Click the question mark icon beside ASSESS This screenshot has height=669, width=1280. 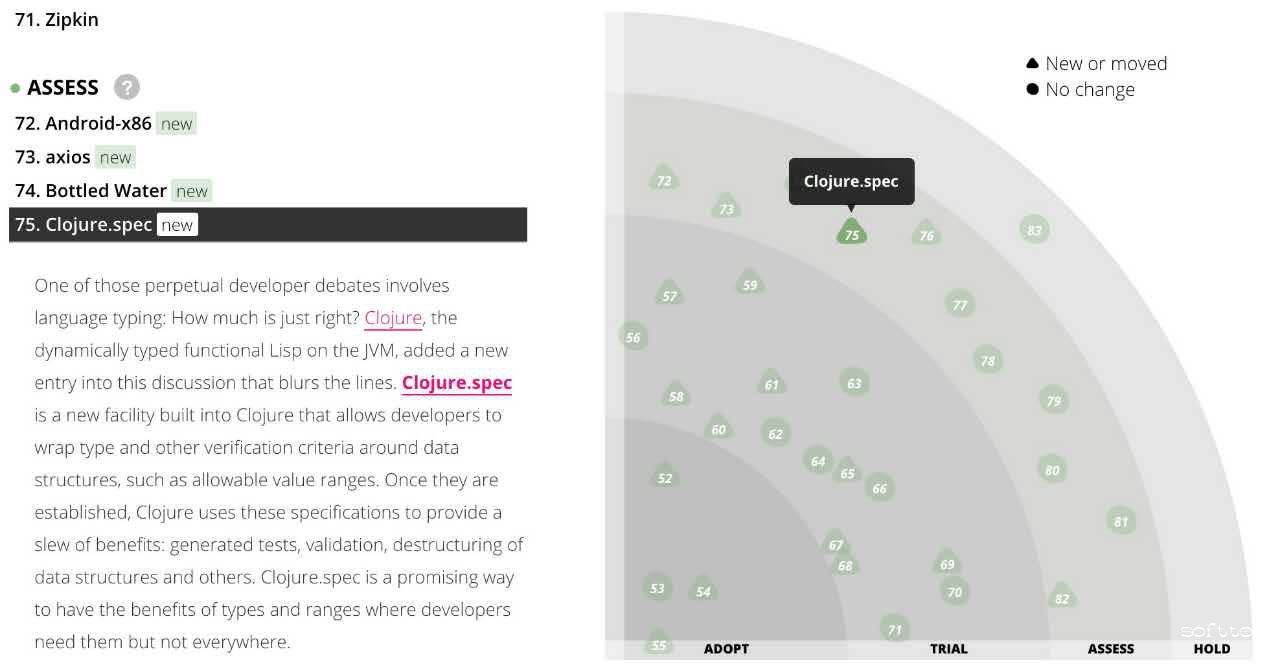point(126,87)
